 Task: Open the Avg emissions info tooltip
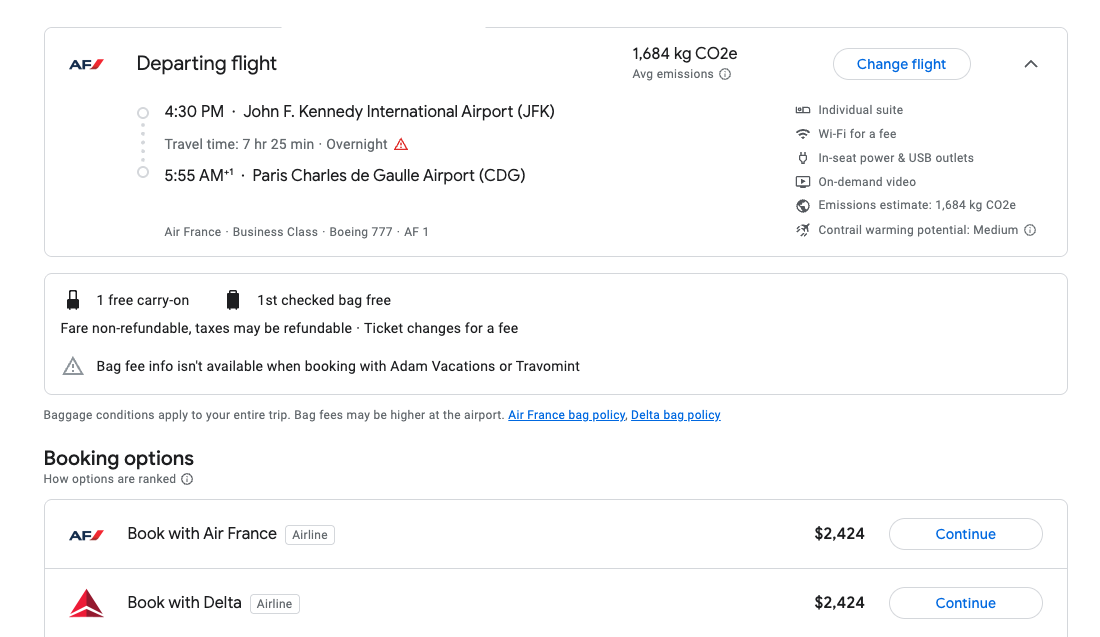click(725, 74)
